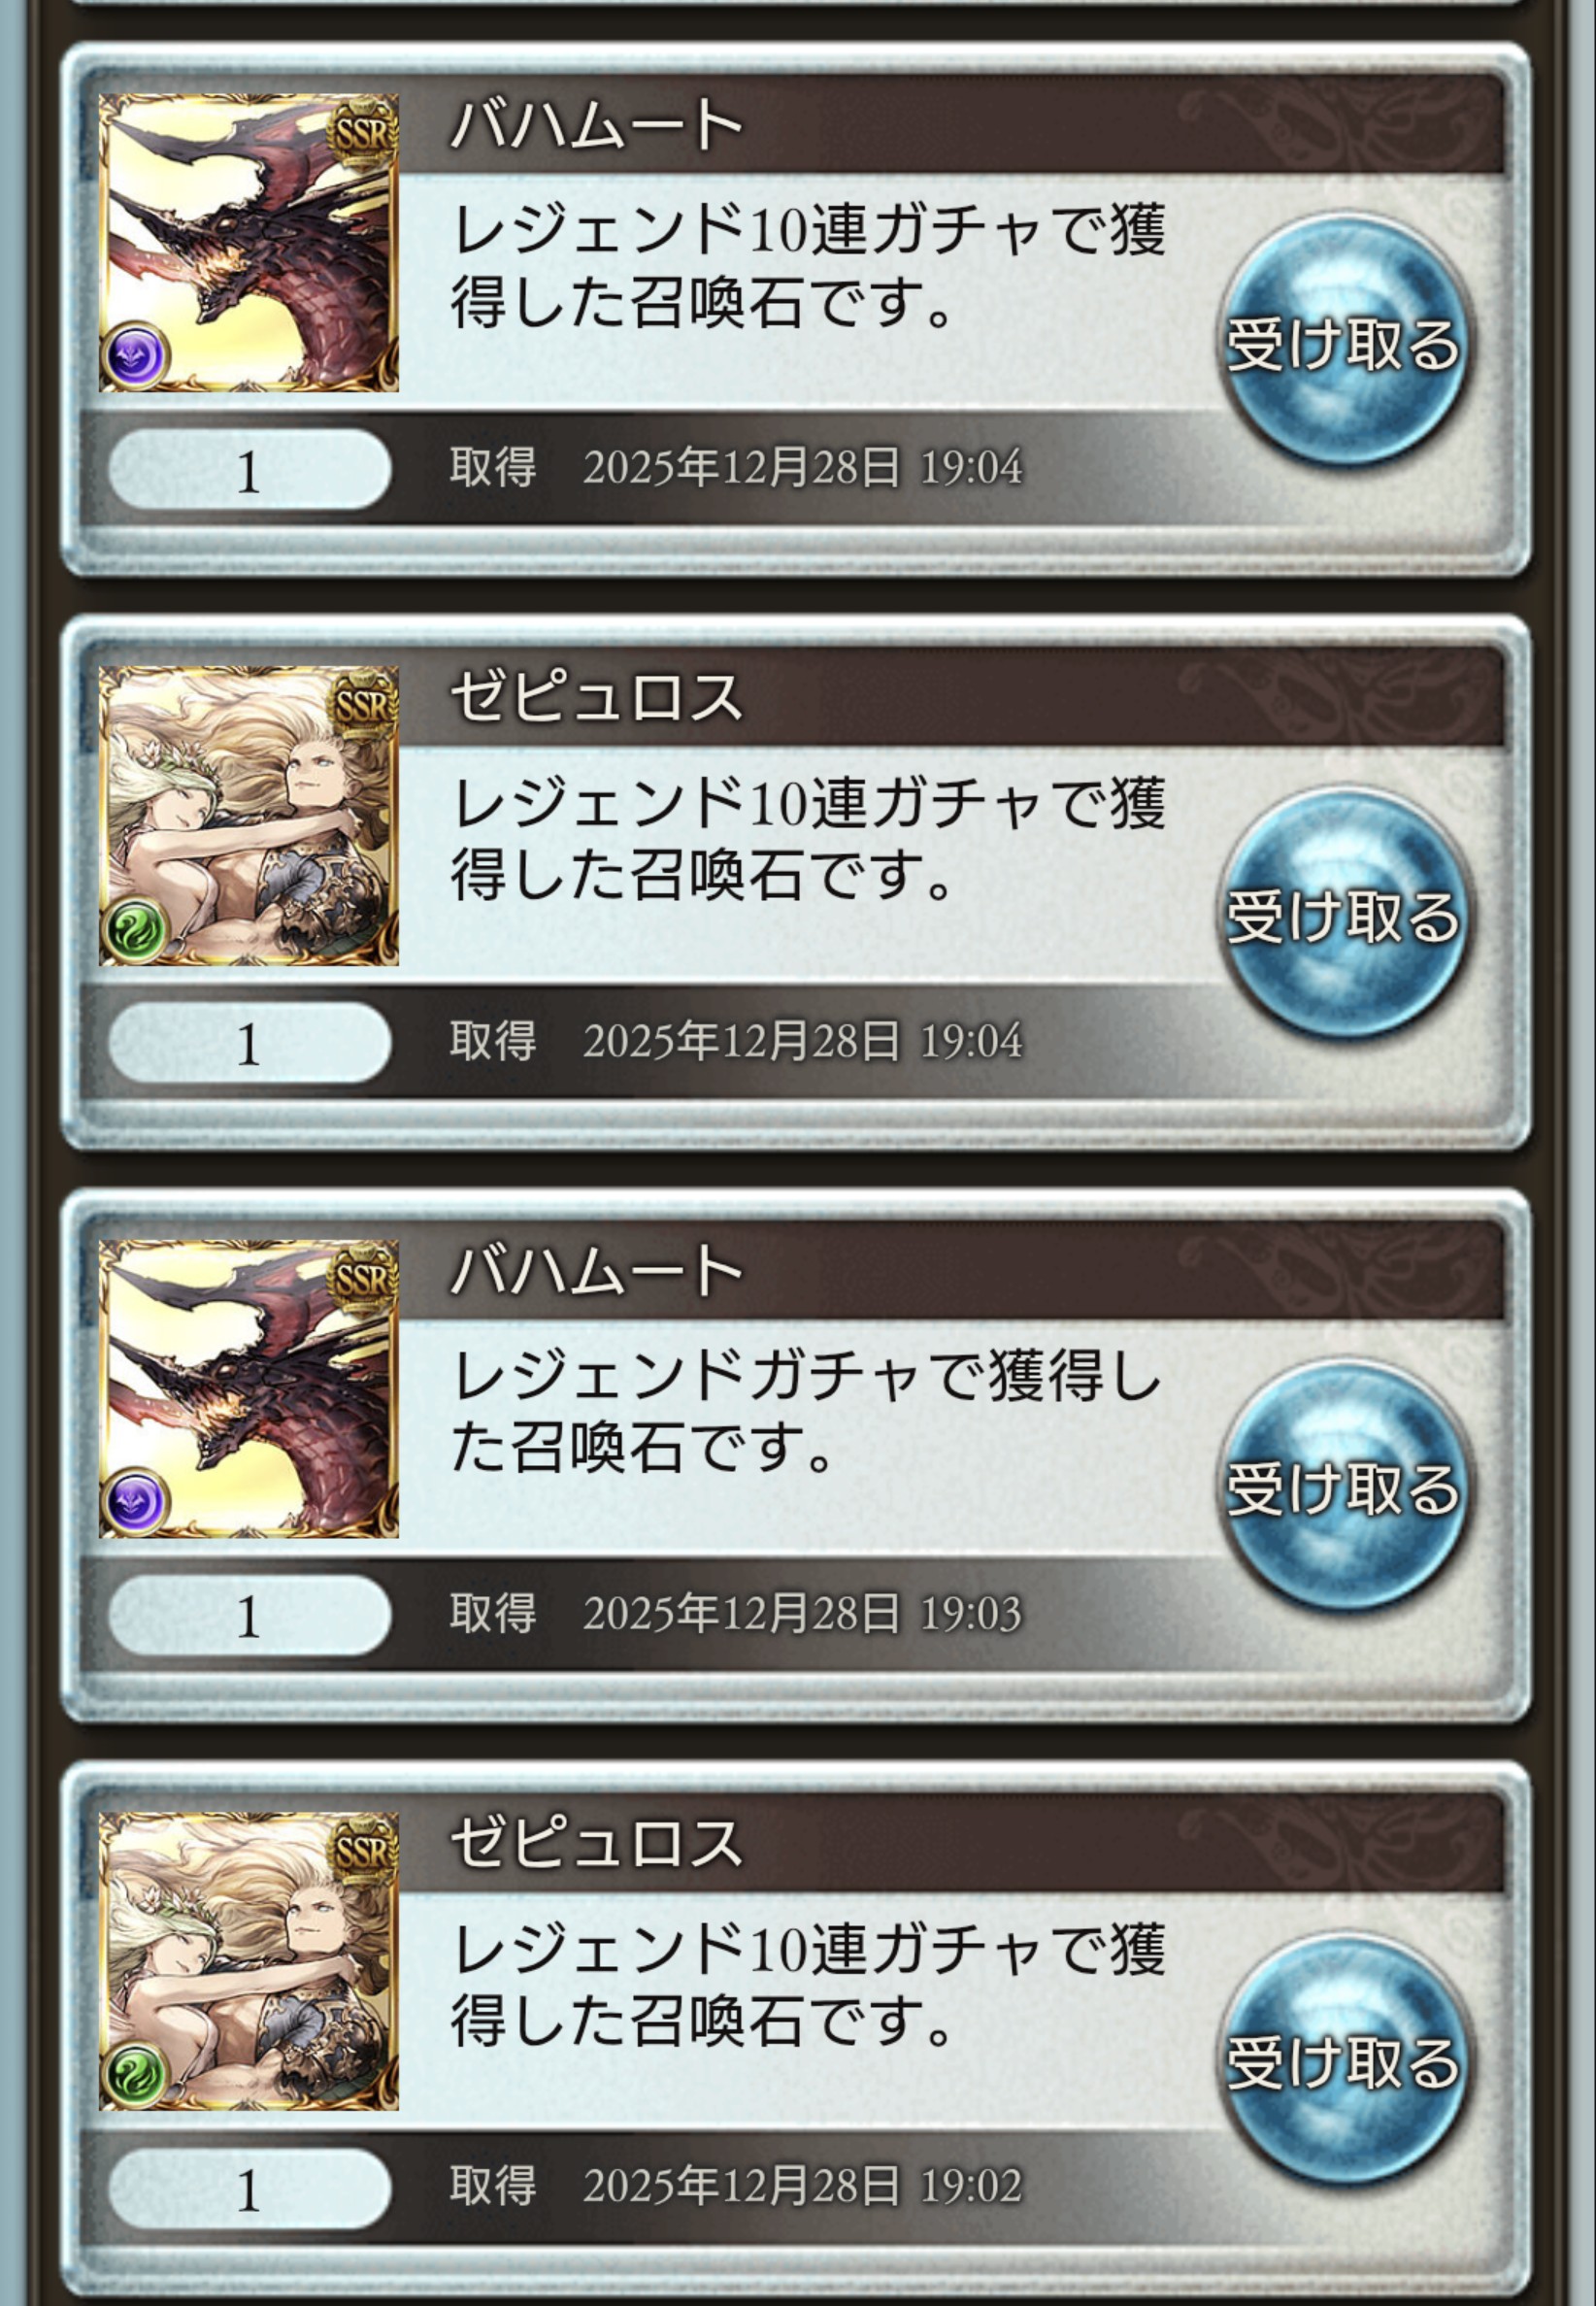The height and width of the screenshot is (2306, 1596).
Task: Open the ゼピュロス artwork from the 19:04 entry
Action: coord(249,816)
